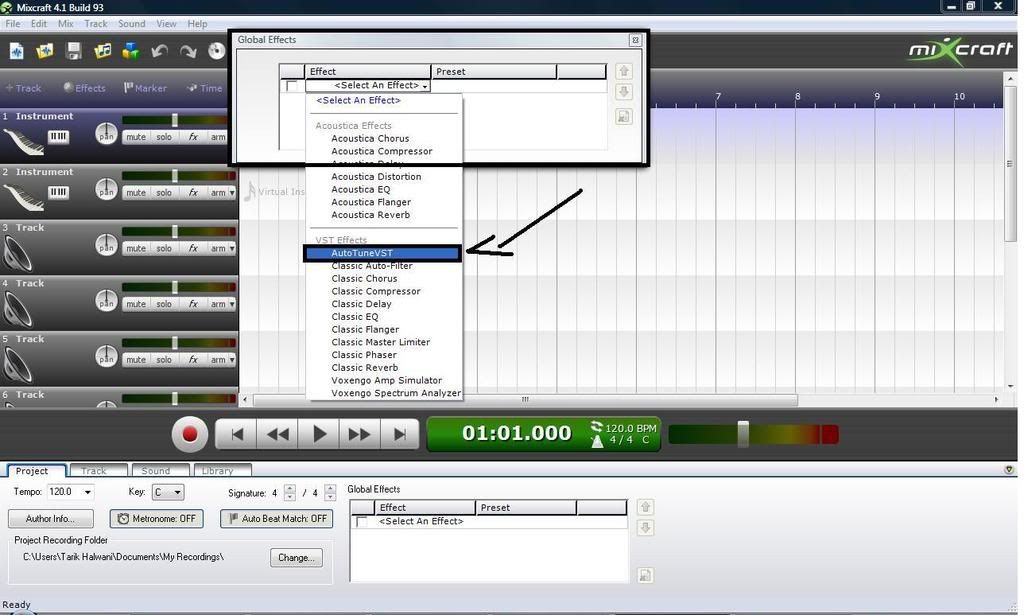The image size is (1024, 615).
Task: Solo Instrument track 1
Action: tap(164, 137)
